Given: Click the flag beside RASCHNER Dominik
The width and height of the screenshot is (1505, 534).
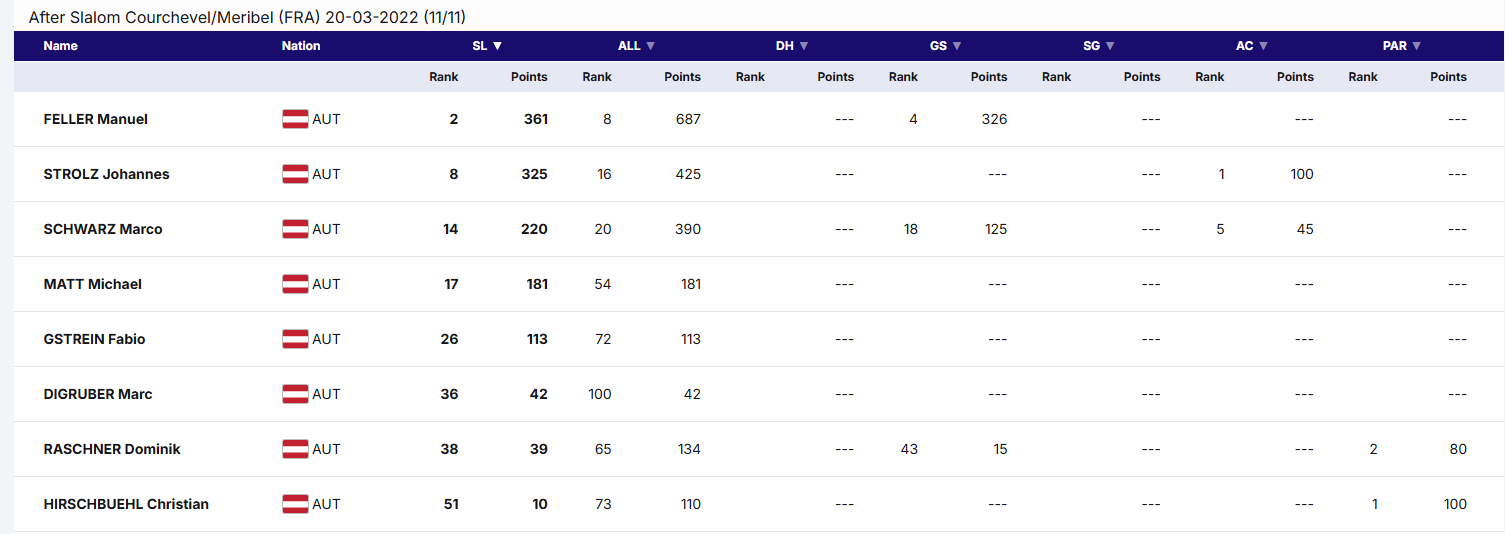Looking at the screenshot, I should (295, 449).
